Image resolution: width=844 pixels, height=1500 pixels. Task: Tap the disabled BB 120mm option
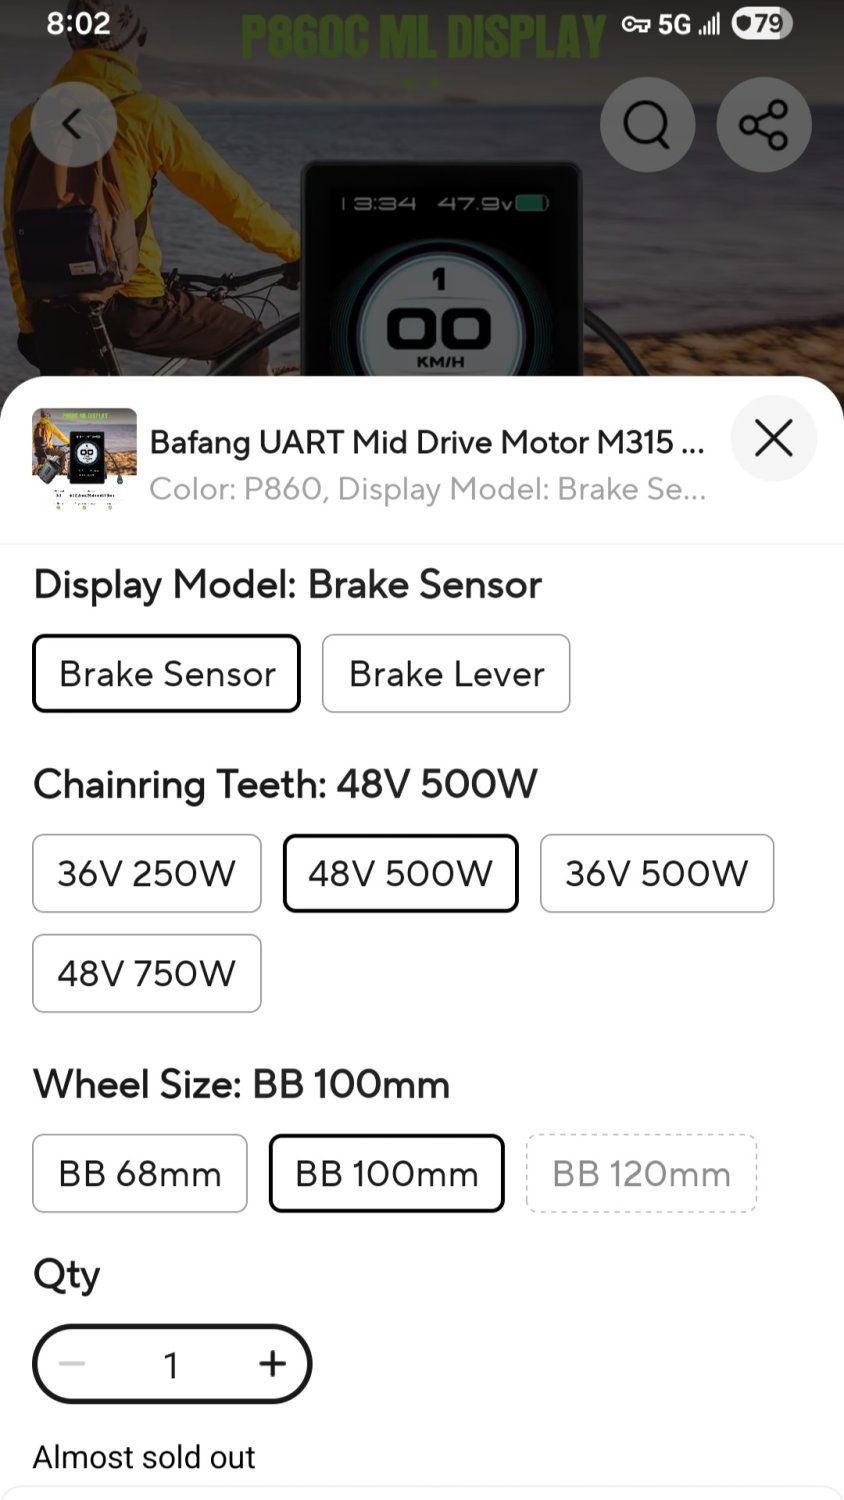[640, 1173]
